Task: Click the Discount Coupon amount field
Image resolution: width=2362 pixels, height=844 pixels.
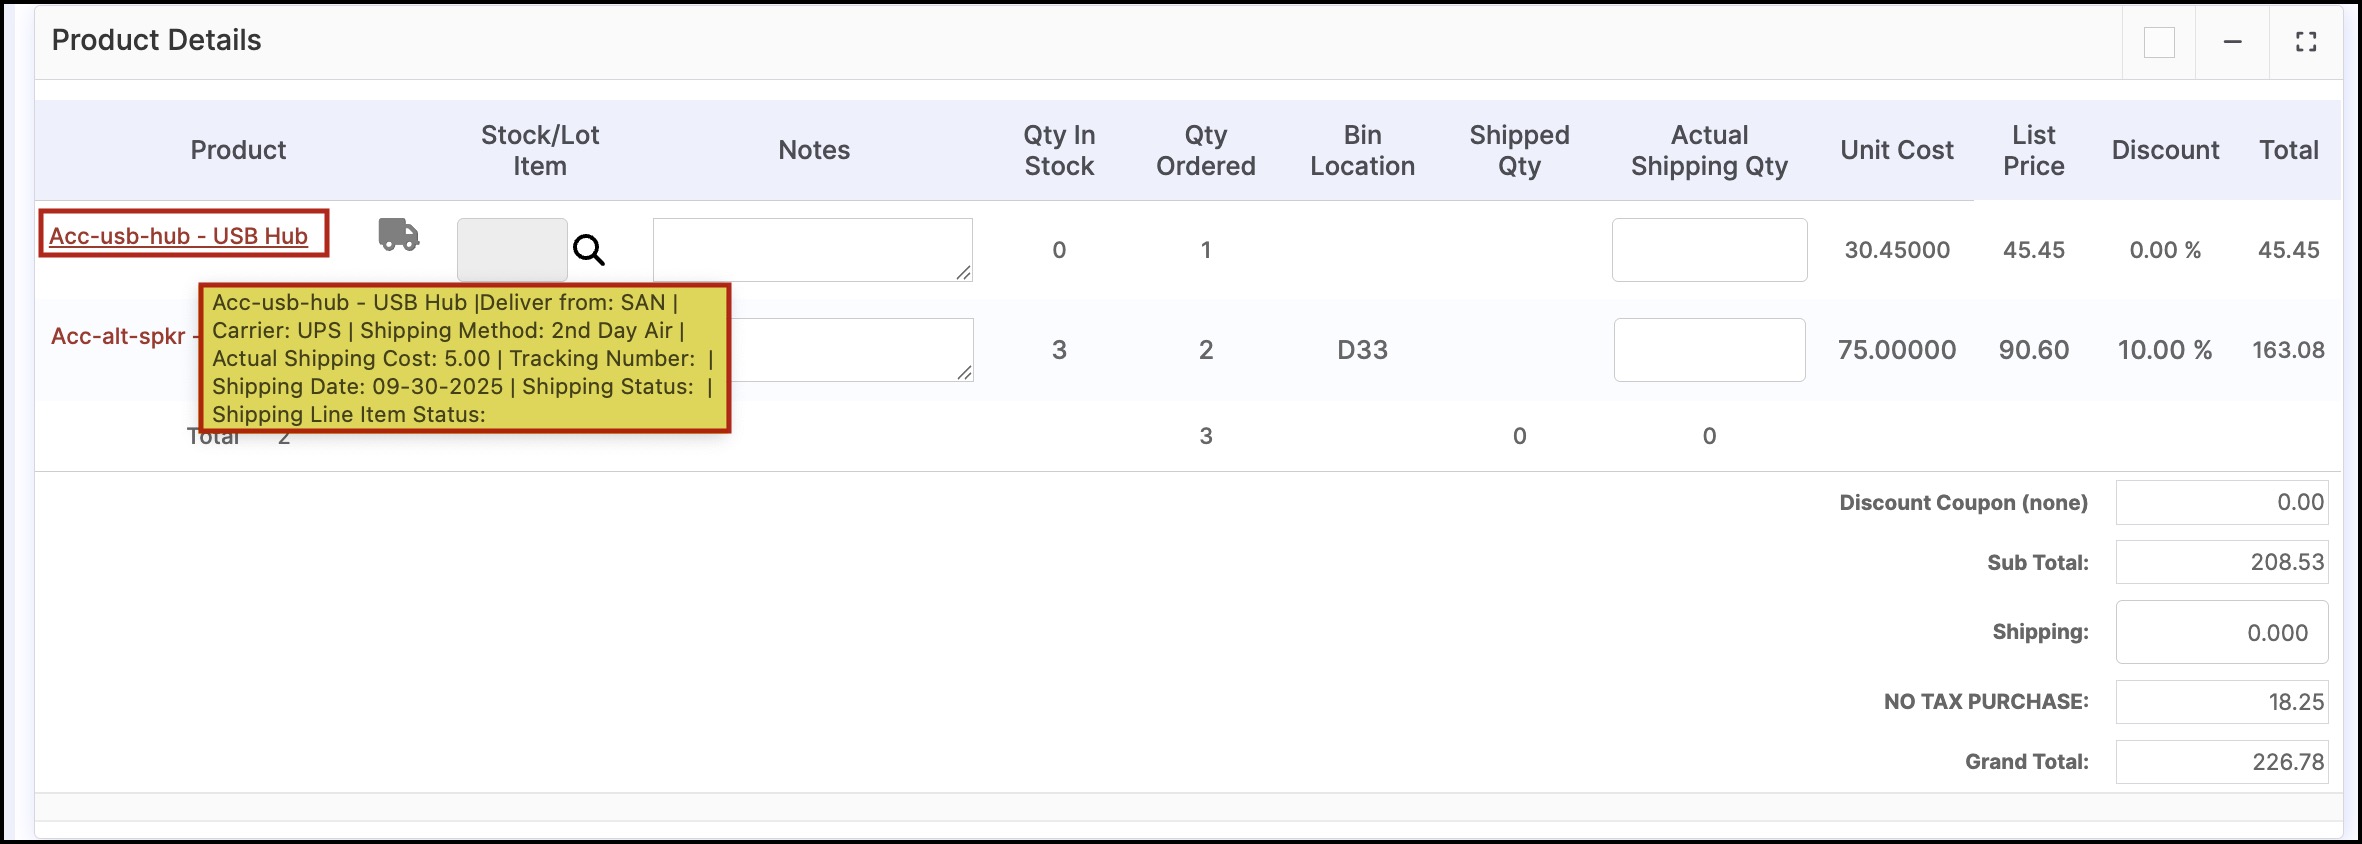Action: [x=2222, y=502]
